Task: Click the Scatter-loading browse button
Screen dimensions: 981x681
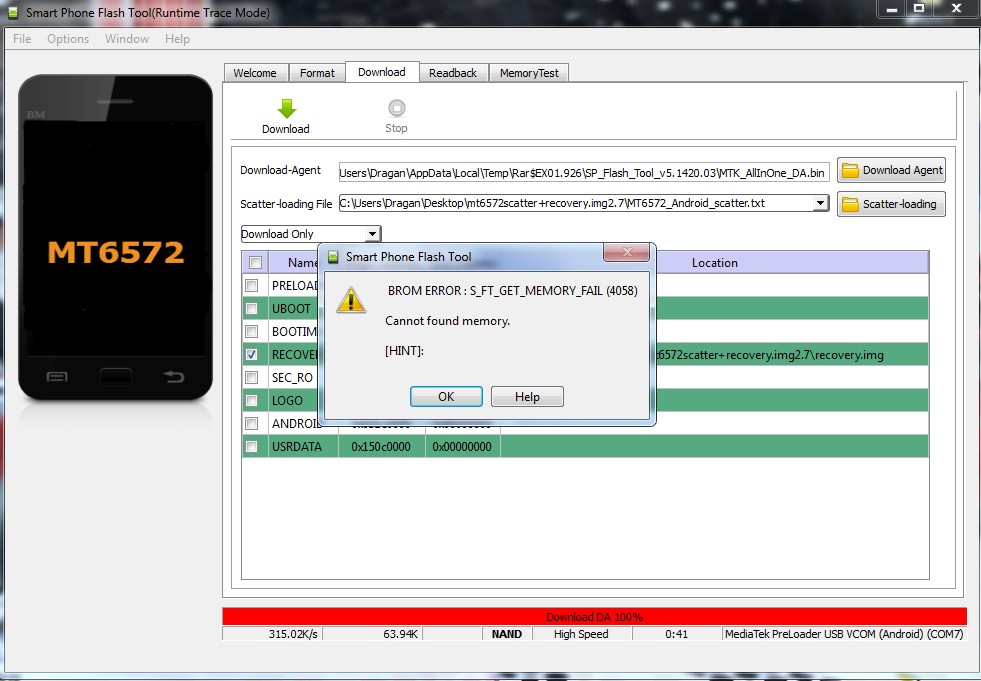Action: pos(891,204)
